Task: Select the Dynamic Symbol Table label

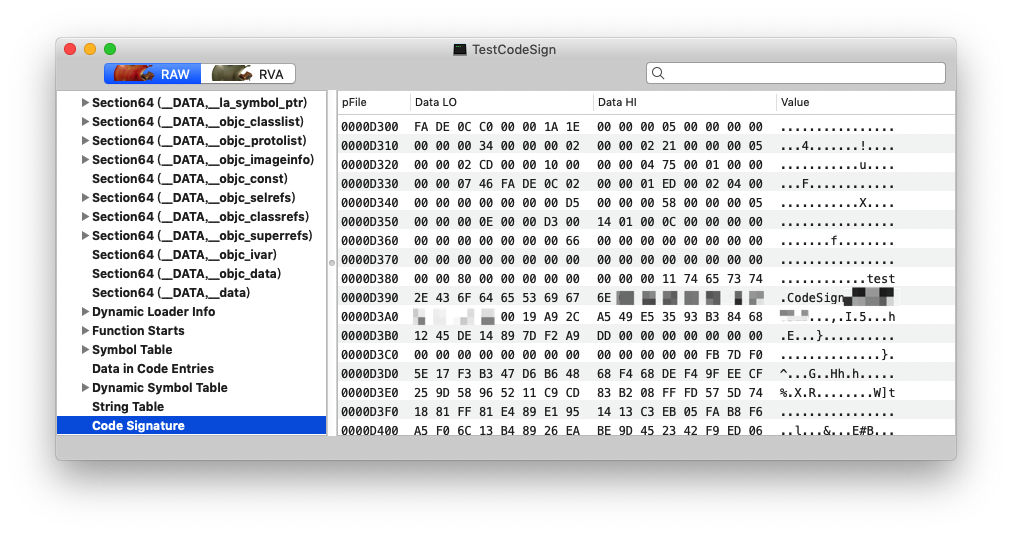Action: (x=160, y=387)
